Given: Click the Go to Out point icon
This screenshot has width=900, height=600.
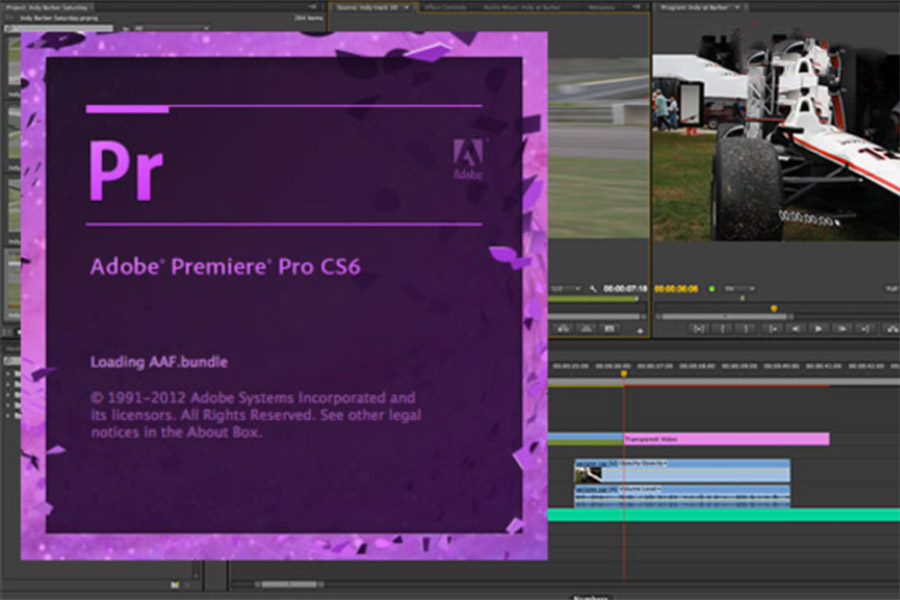Looking at the screenshot, I should 864,328.
